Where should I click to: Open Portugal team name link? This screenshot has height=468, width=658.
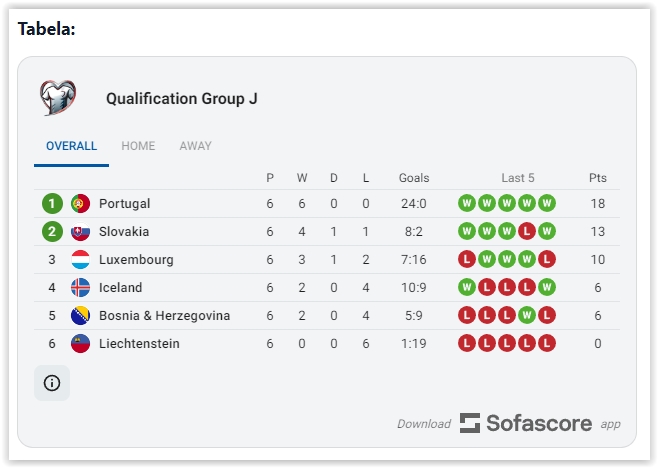(x=124, y=204)
